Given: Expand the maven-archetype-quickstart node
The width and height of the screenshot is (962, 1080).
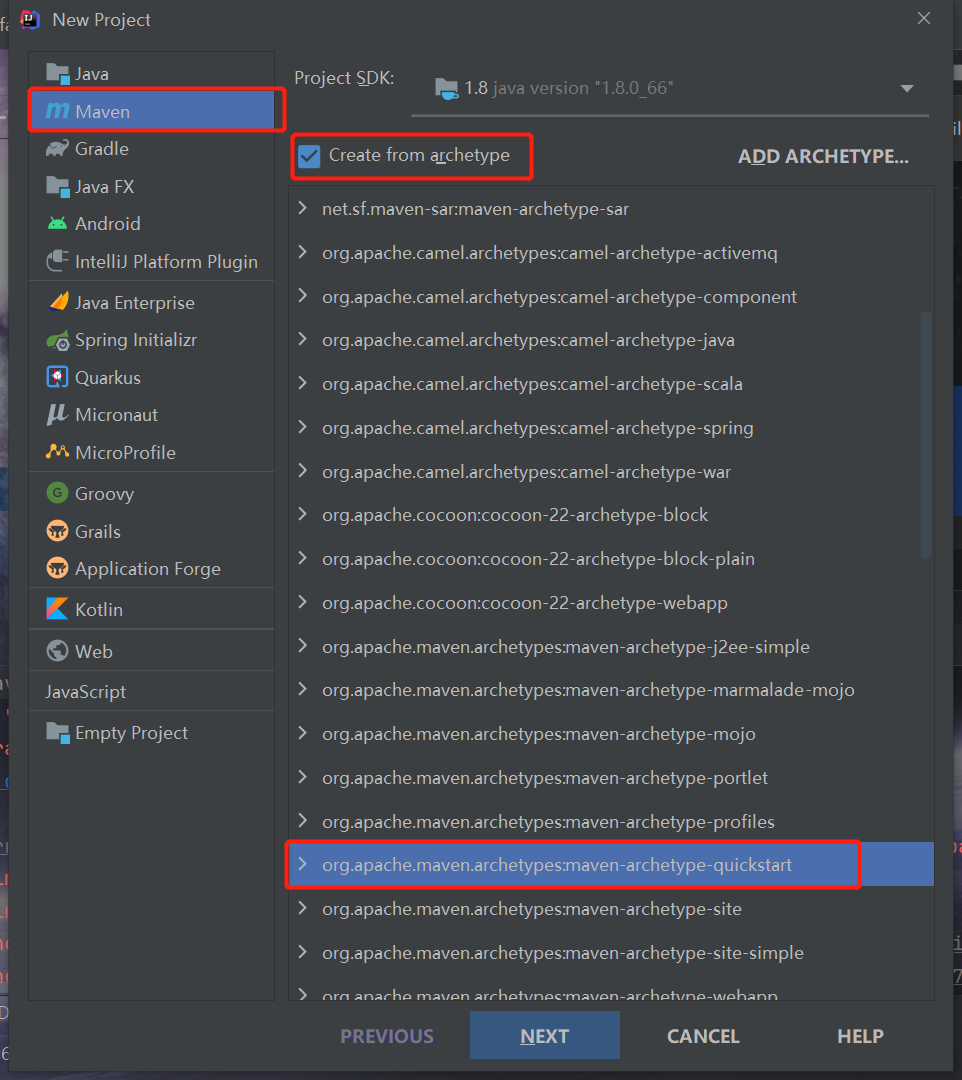Looking at the screenshot, I should pyautogui.click(x=302, y=864).
